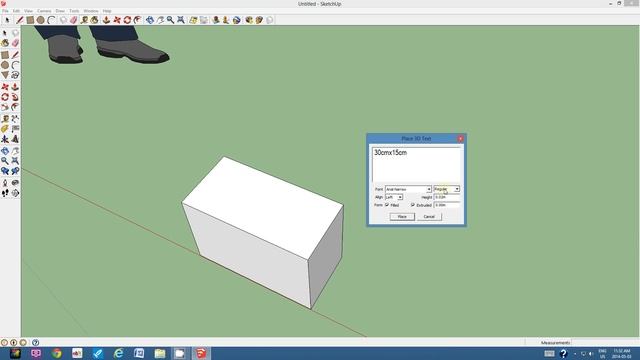The width and height of the screenshot is (640, 360).
Task: Pick the Scale tool in left tool set
Action: (x=5, y=107)
